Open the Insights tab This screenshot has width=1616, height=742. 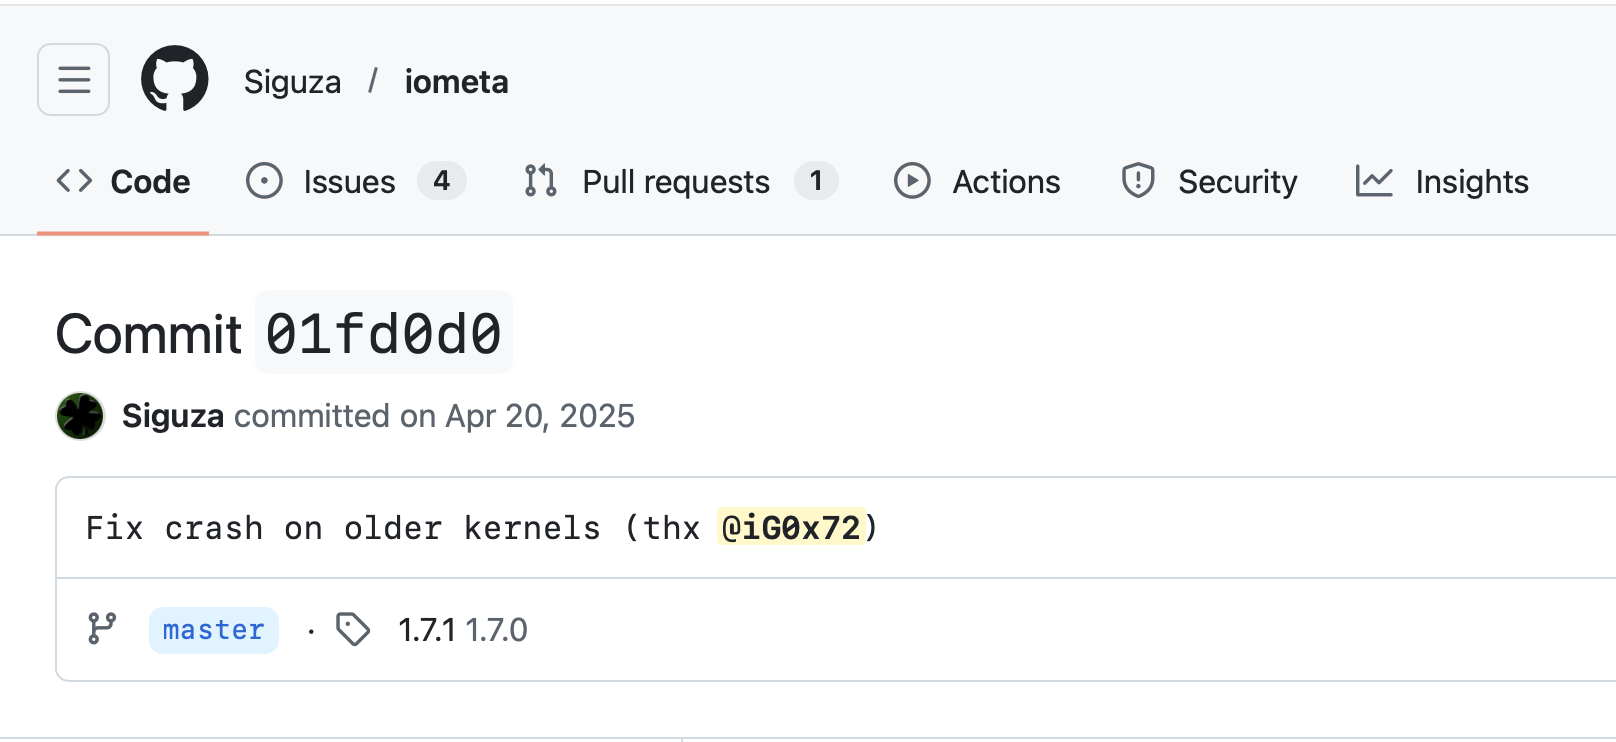1470,181
